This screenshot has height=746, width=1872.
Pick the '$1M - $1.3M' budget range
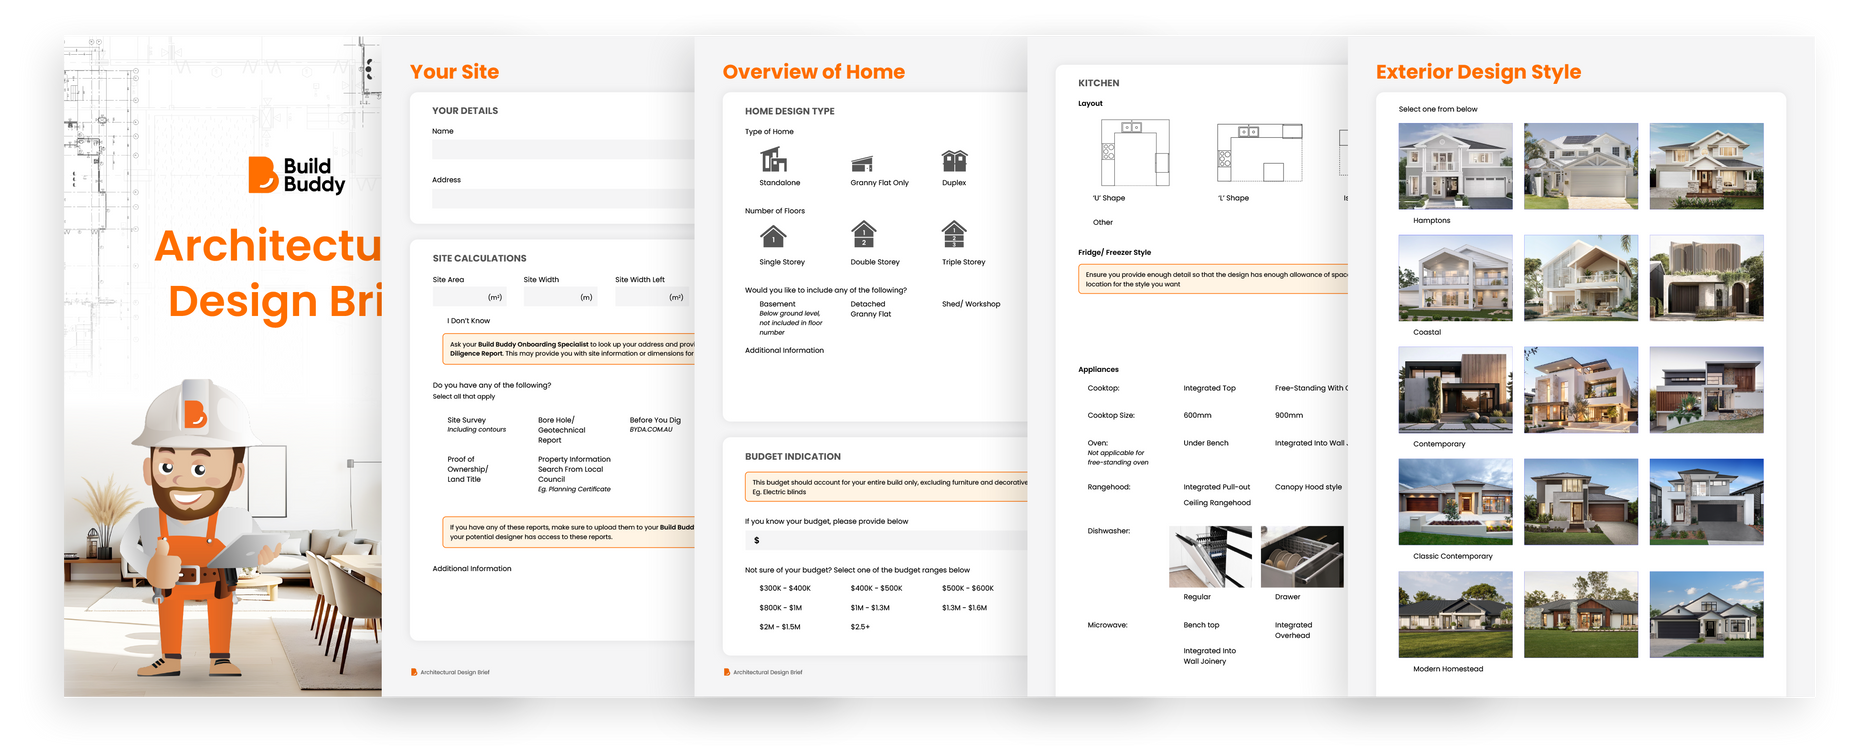[x=870, y=608]
